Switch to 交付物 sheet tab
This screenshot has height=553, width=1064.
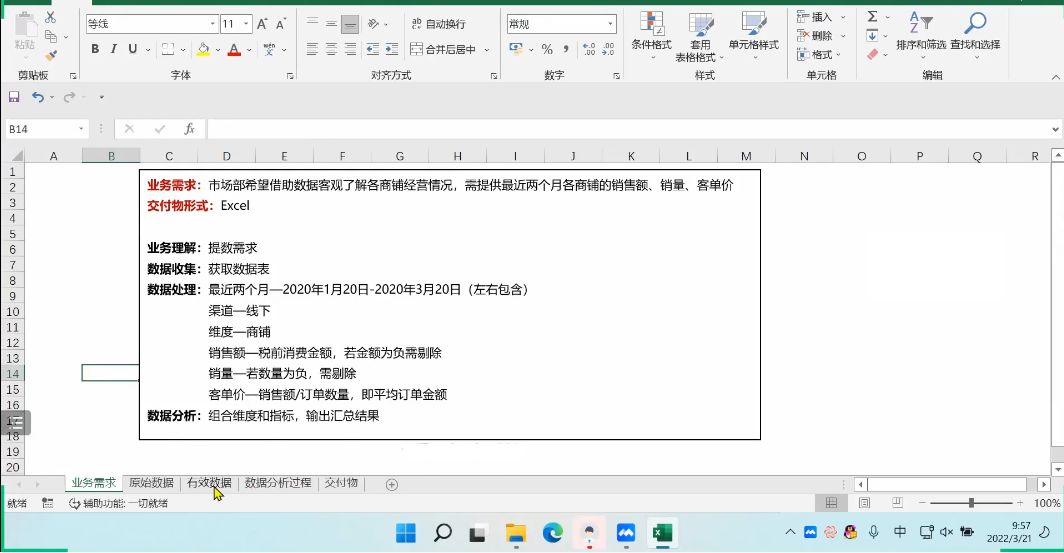[341, 483]
